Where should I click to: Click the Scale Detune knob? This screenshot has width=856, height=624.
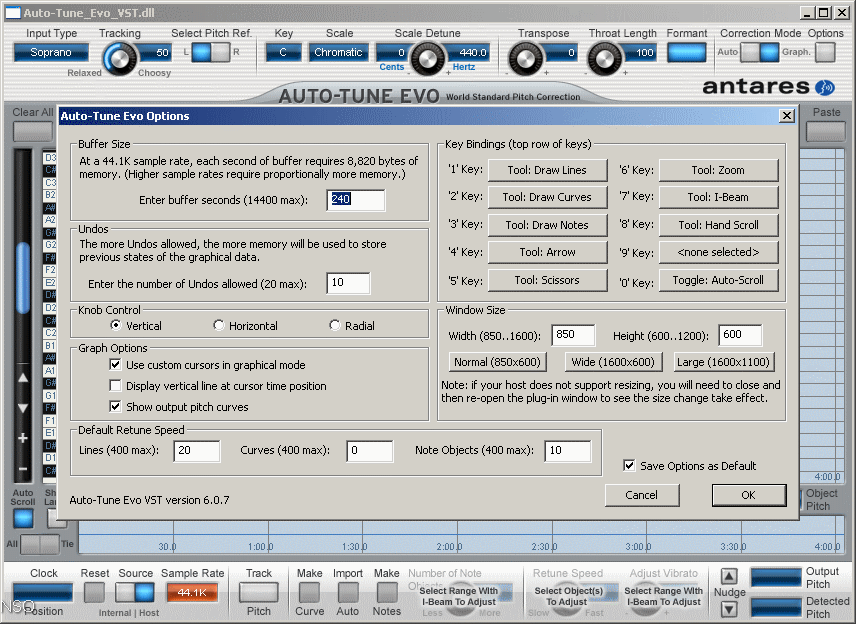click(427, 59)
